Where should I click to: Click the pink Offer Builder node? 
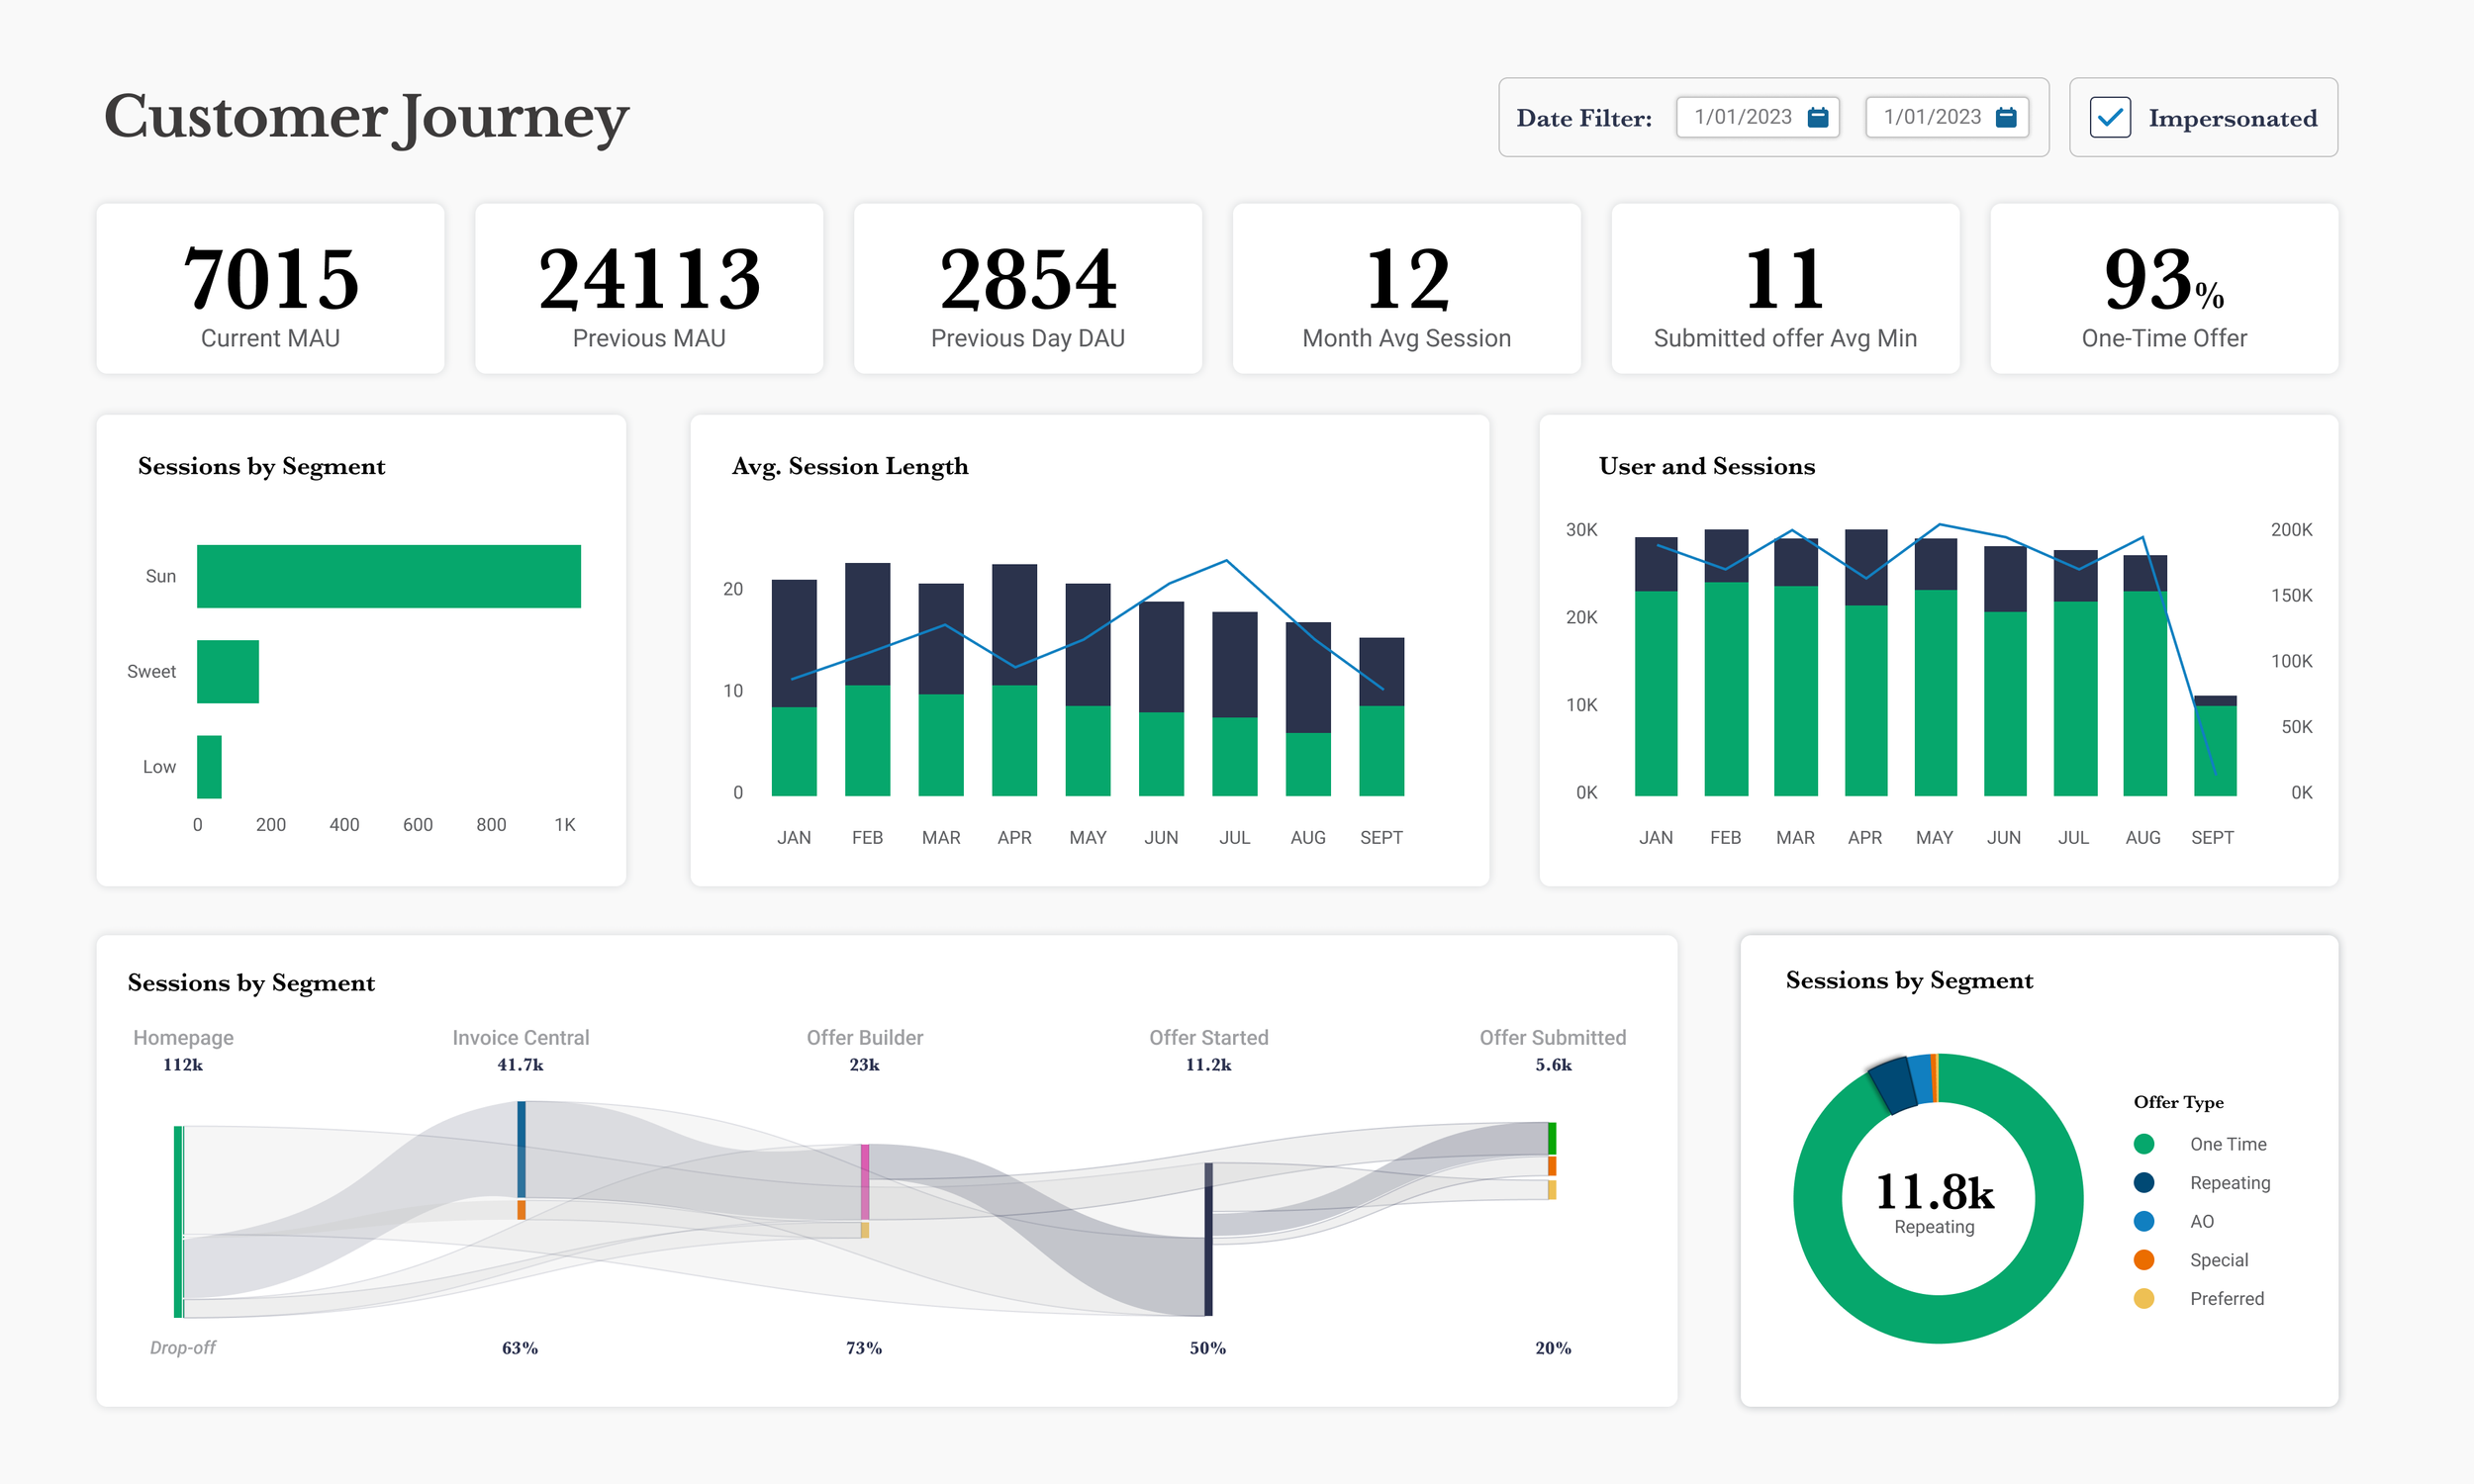click(865, 1181)
